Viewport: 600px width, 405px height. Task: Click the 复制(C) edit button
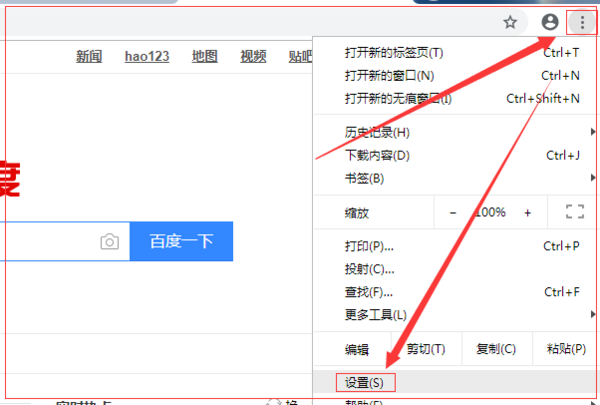click(x=496, y=349)
